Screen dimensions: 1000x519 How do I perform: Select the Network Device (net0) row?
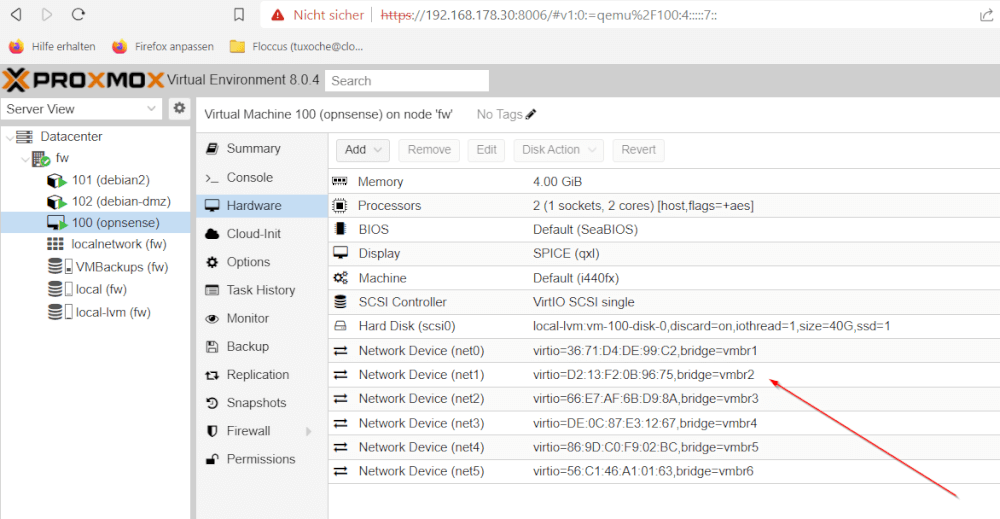664,351
